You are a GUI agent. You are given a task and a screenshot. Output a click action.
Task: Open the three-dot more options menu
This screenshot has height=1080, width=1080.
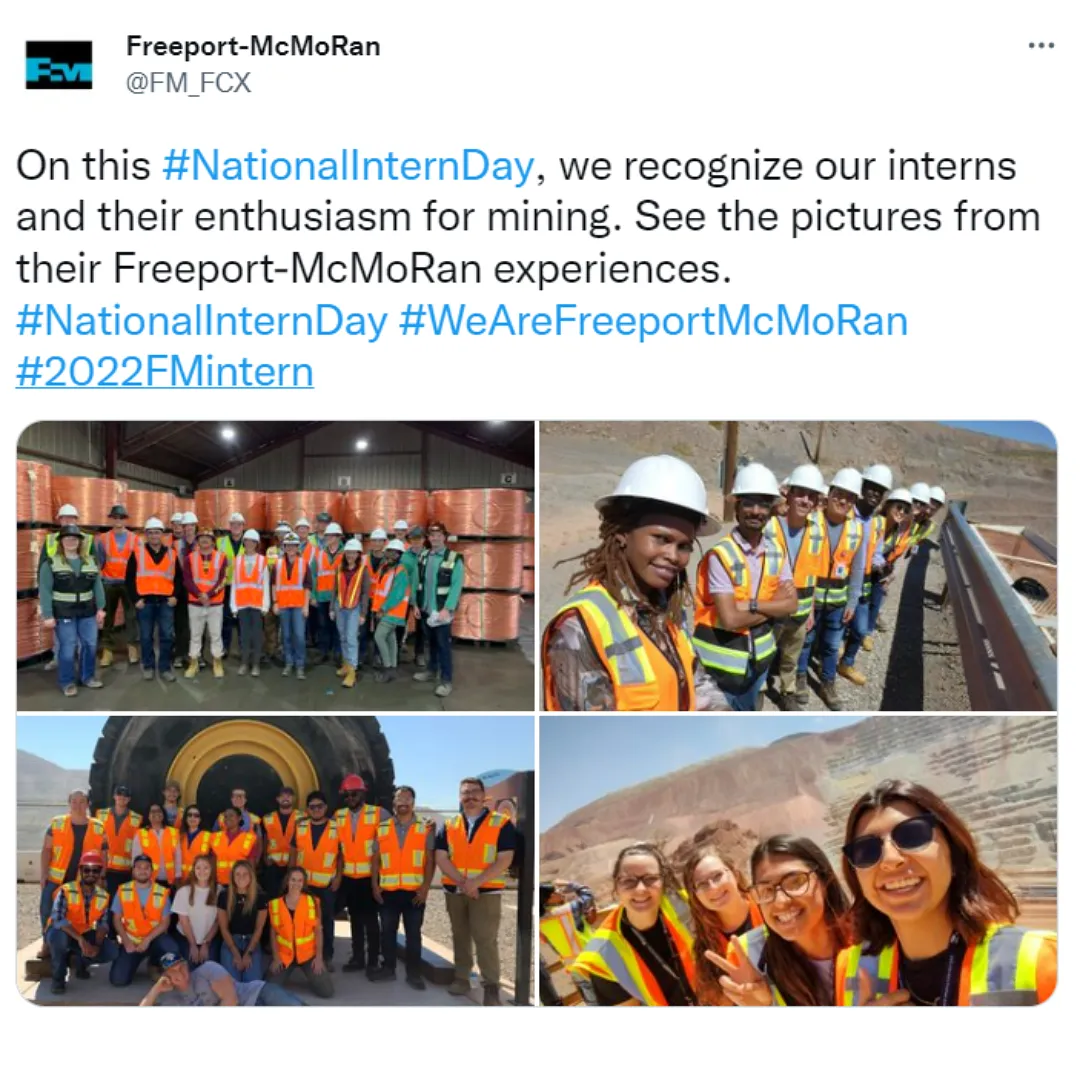click(1041, 46)
